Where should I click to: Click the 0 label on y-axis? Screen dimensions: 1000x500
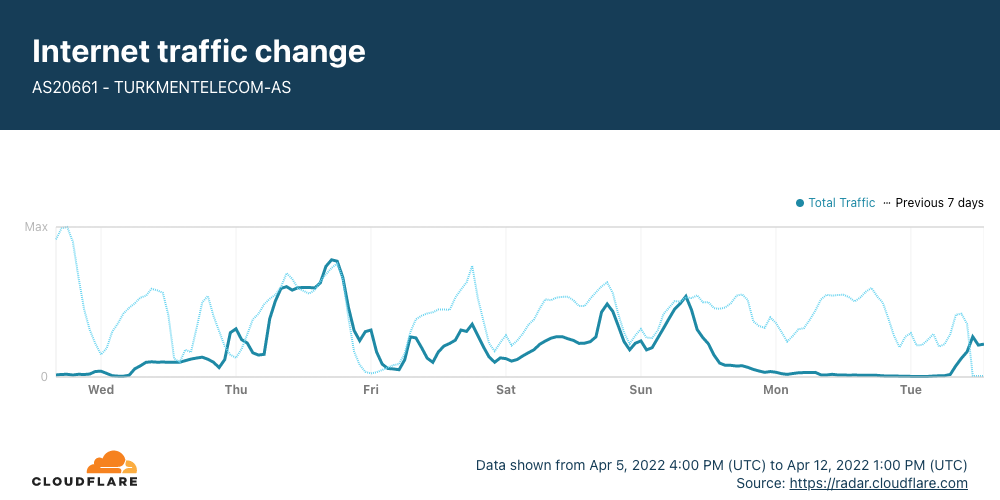44,377
